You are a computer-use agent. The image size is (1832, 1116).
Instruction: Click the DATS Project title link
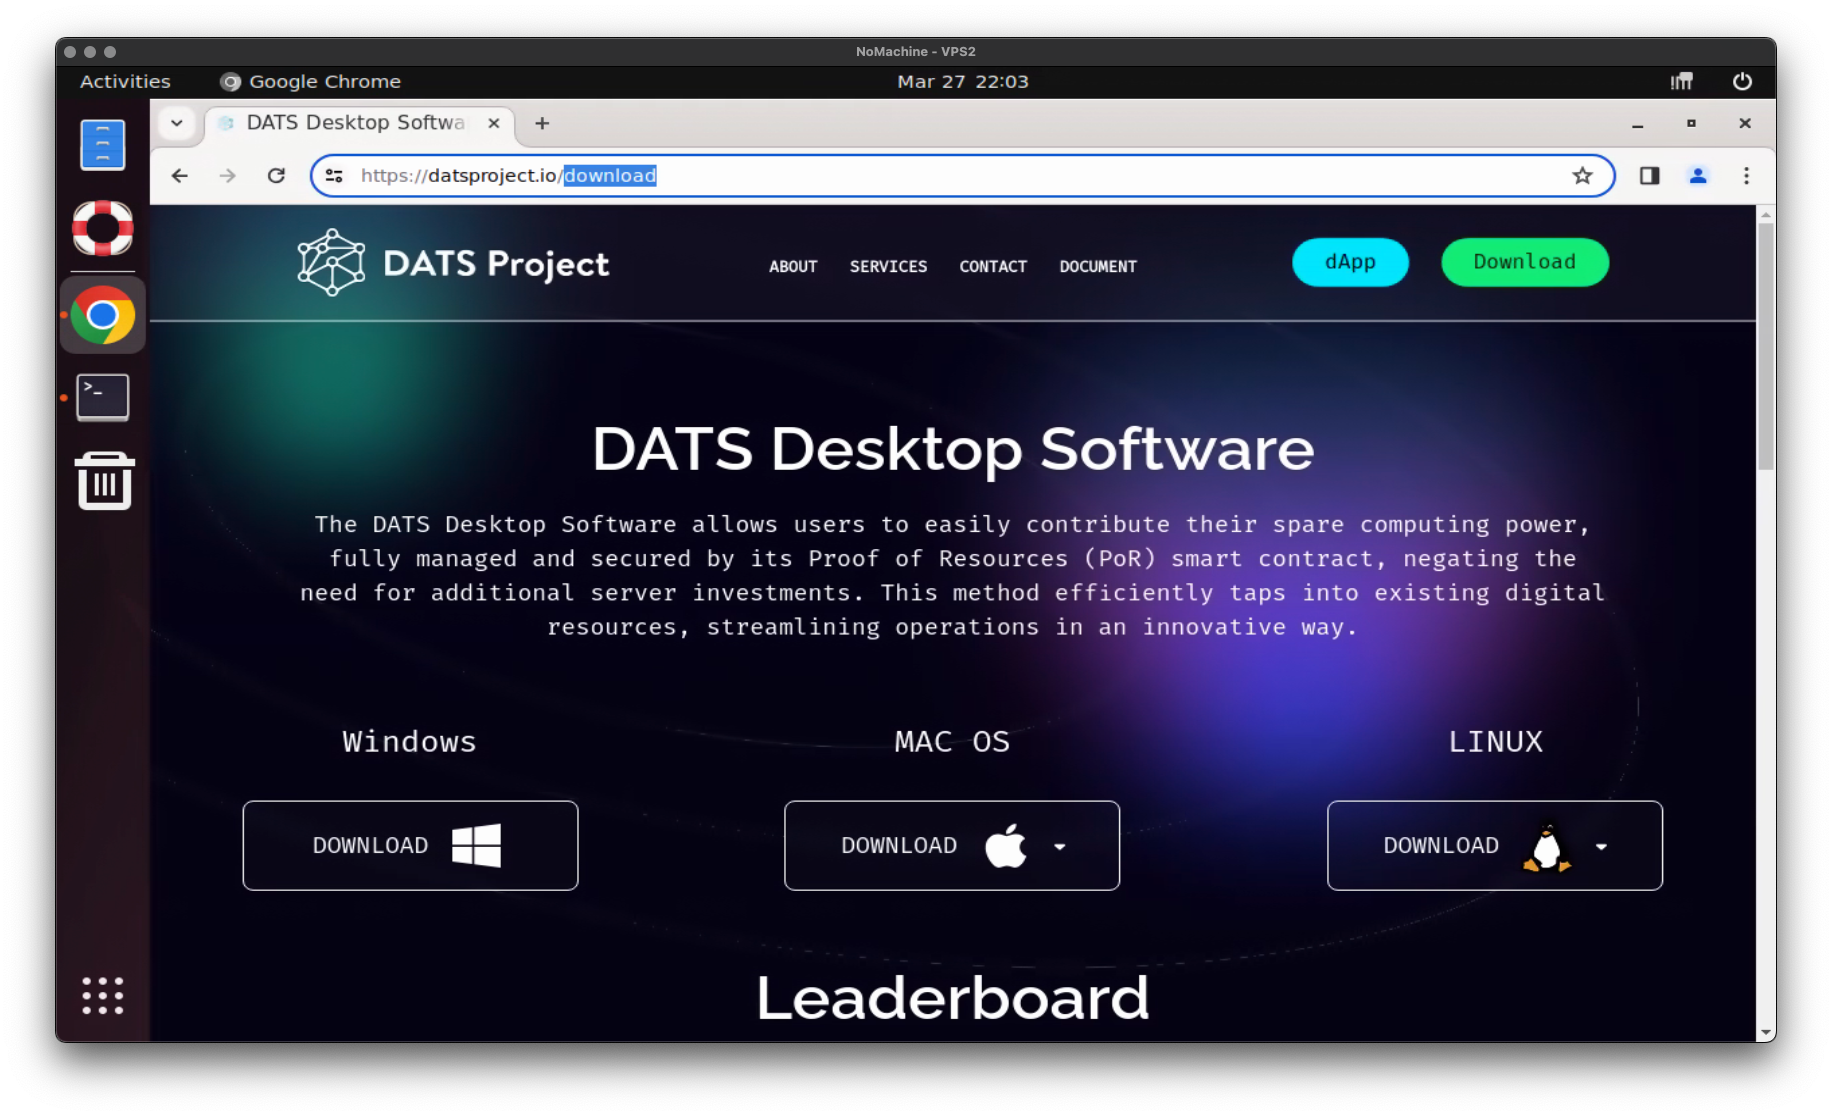(x=496, y=264)
